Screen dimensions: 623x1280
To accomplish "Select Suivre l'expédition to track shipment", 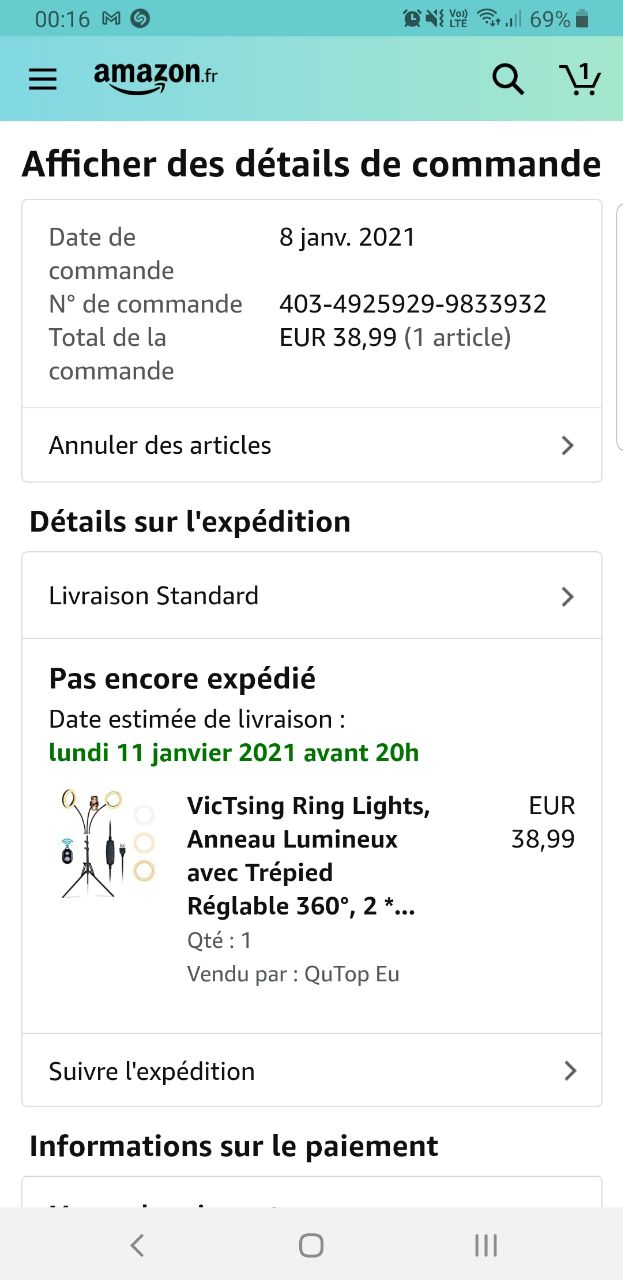I will tap(152, 1071).
